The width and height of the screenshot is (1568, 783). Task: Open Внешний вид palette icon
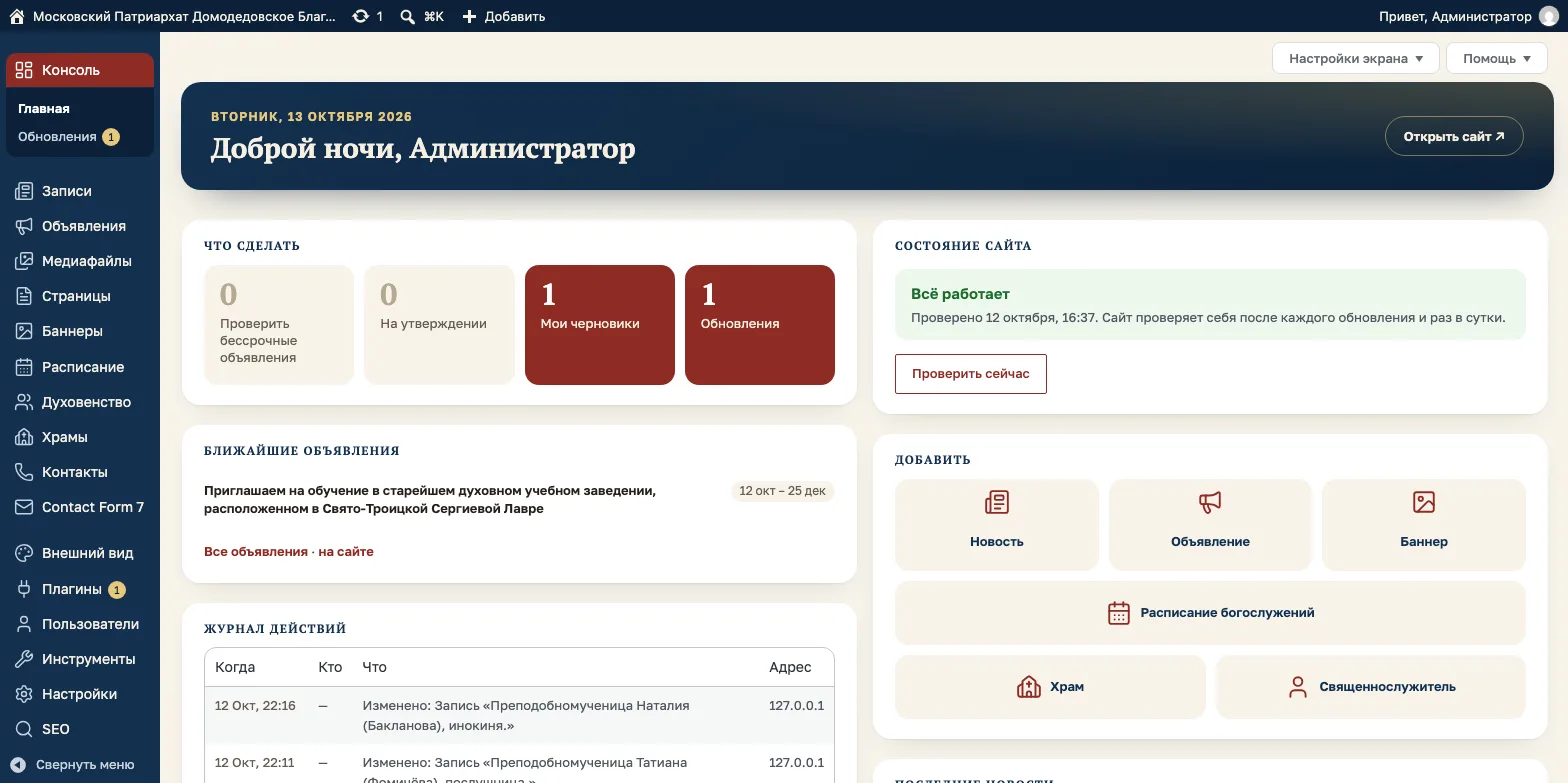24,553
